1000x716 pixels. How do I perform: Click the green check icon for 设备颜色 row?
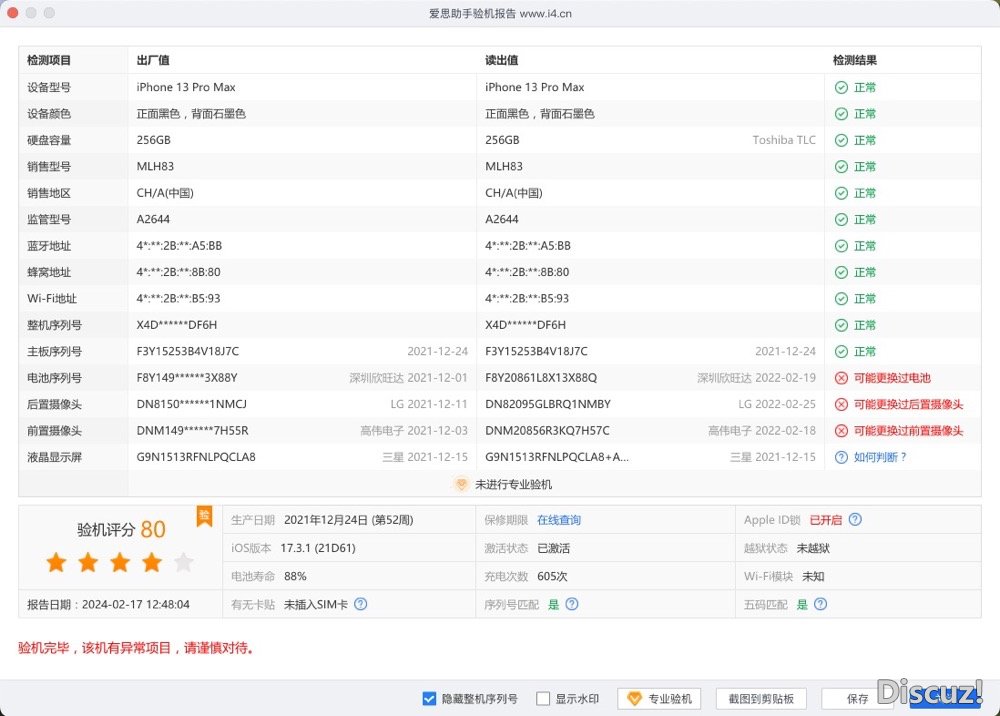pyautogui.click(x=841, y=113)
